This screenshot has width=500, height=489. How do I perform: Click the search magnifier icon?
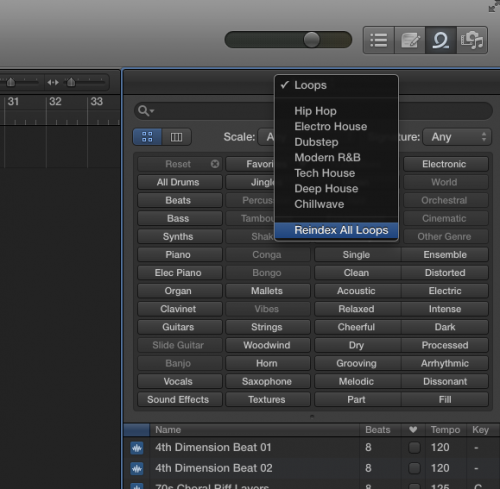[143, 110]
